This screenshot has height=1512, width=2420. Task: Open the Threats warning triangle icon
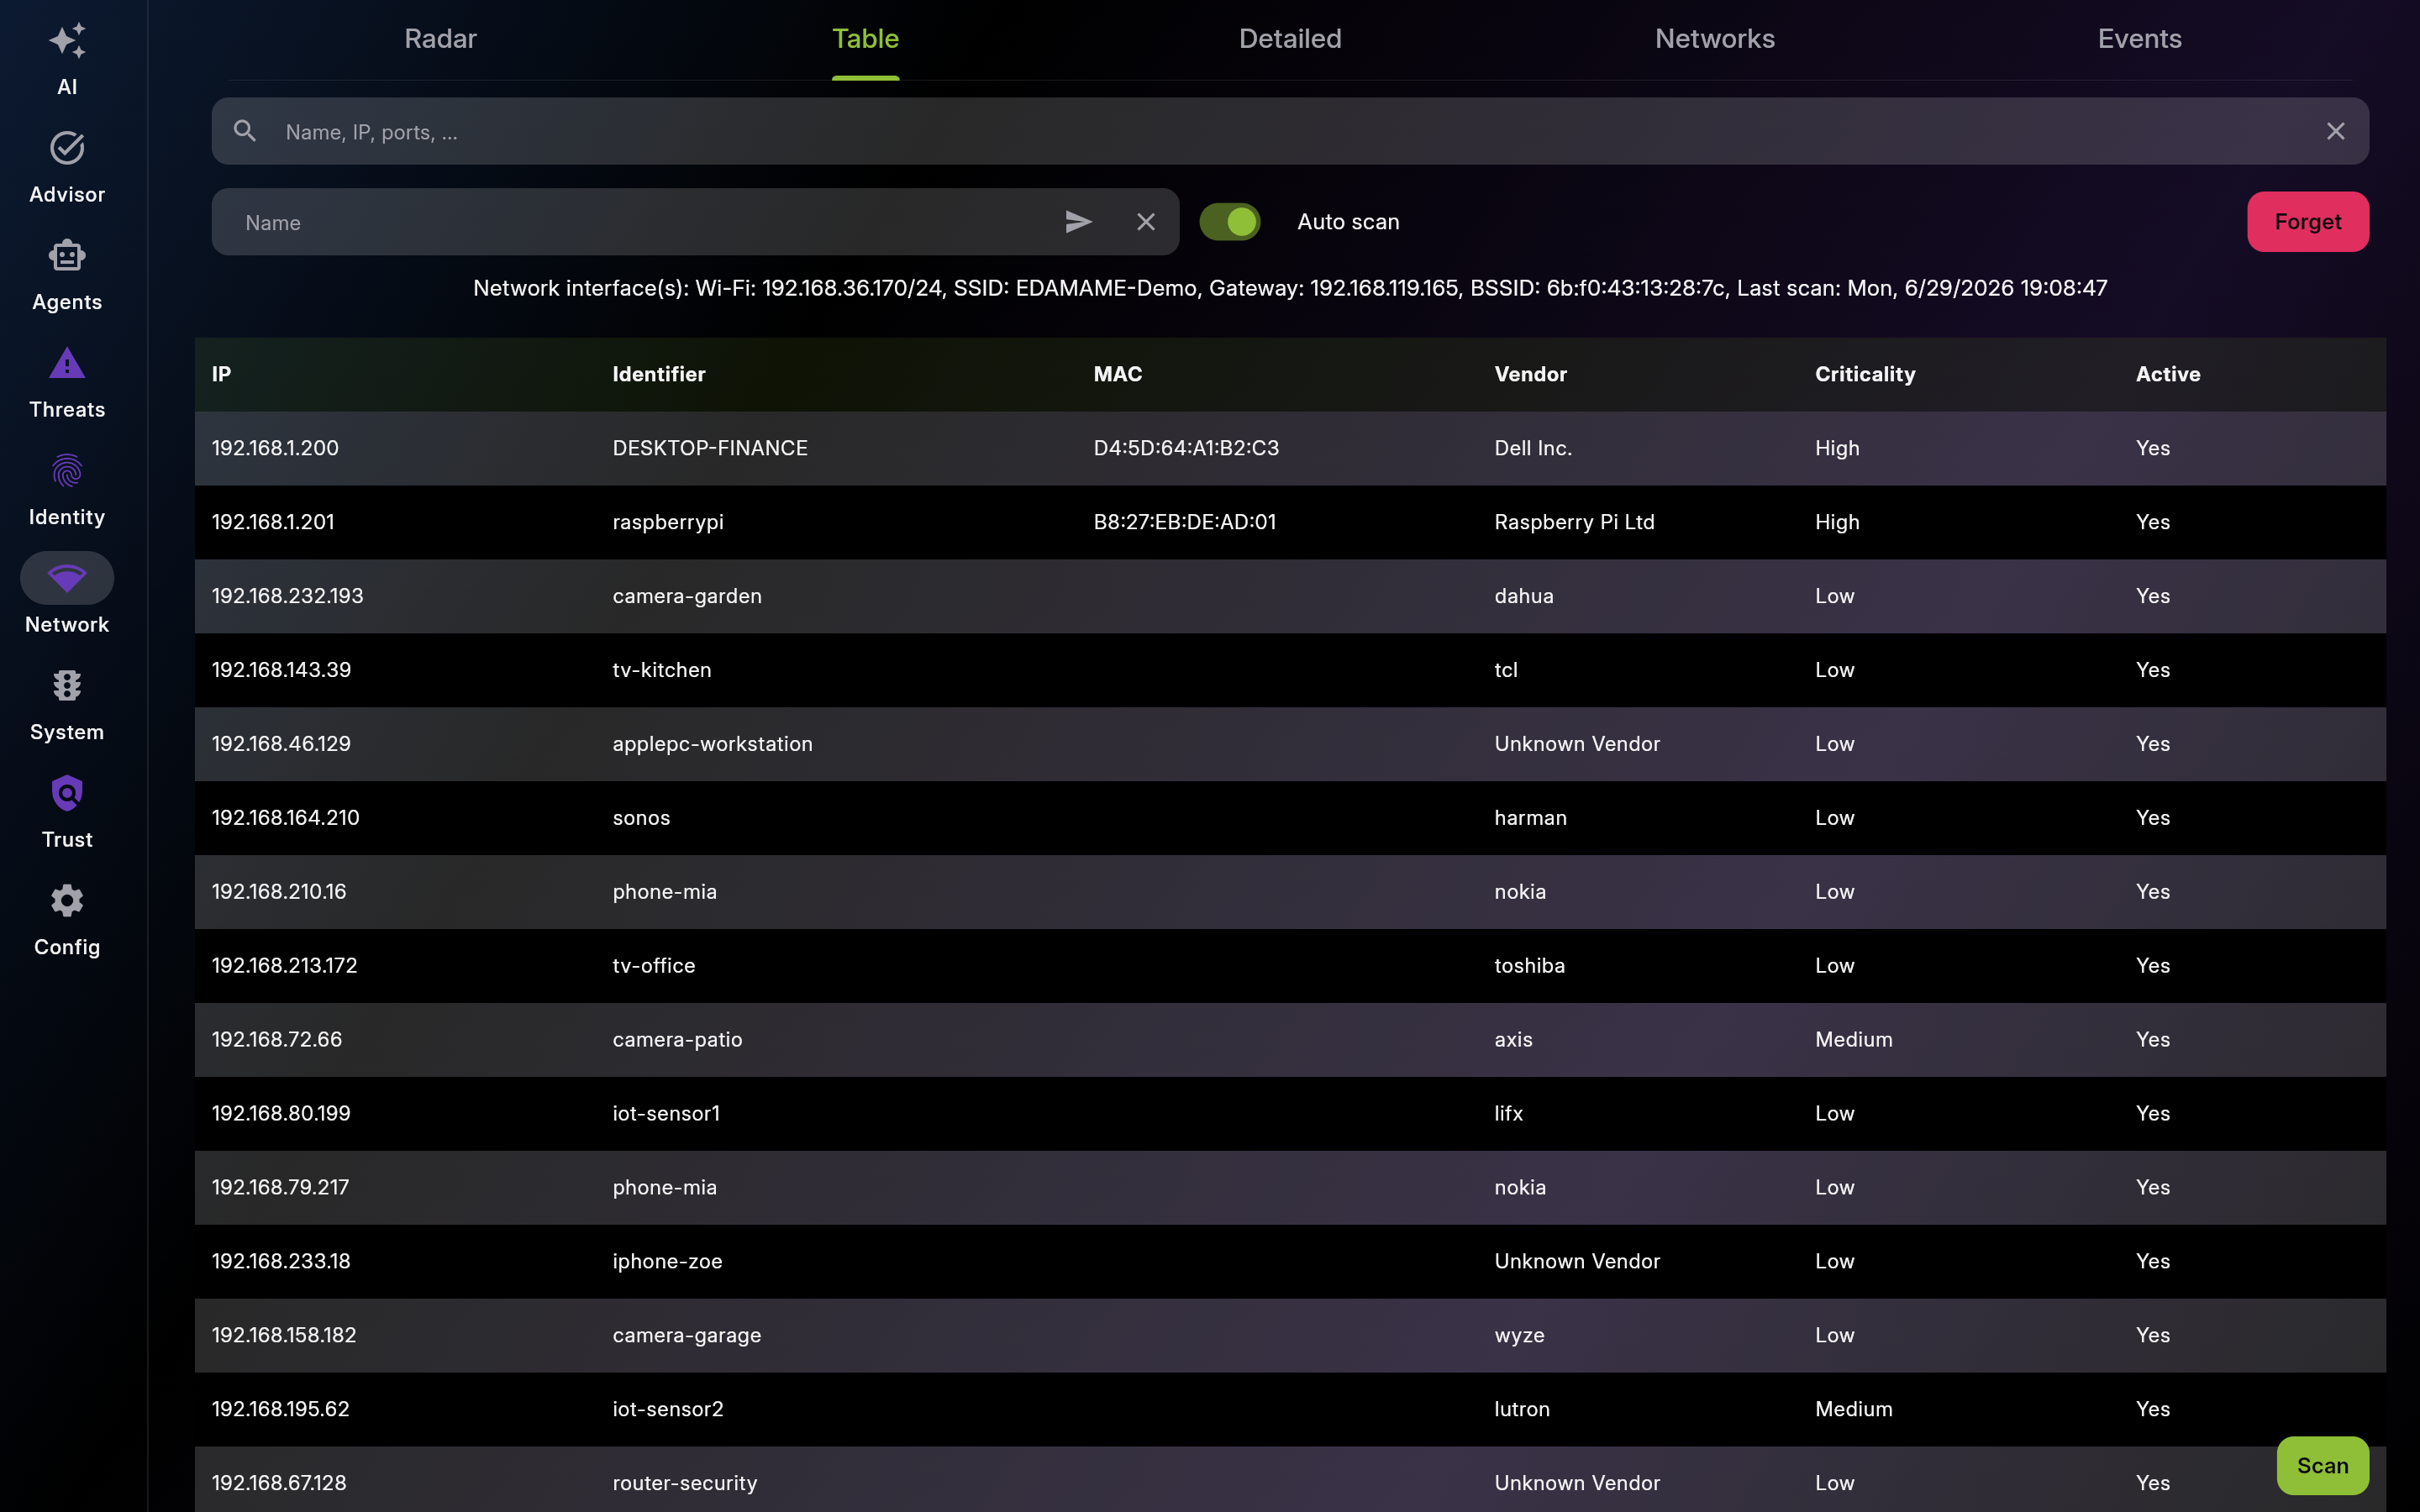(x=67, y=363)
